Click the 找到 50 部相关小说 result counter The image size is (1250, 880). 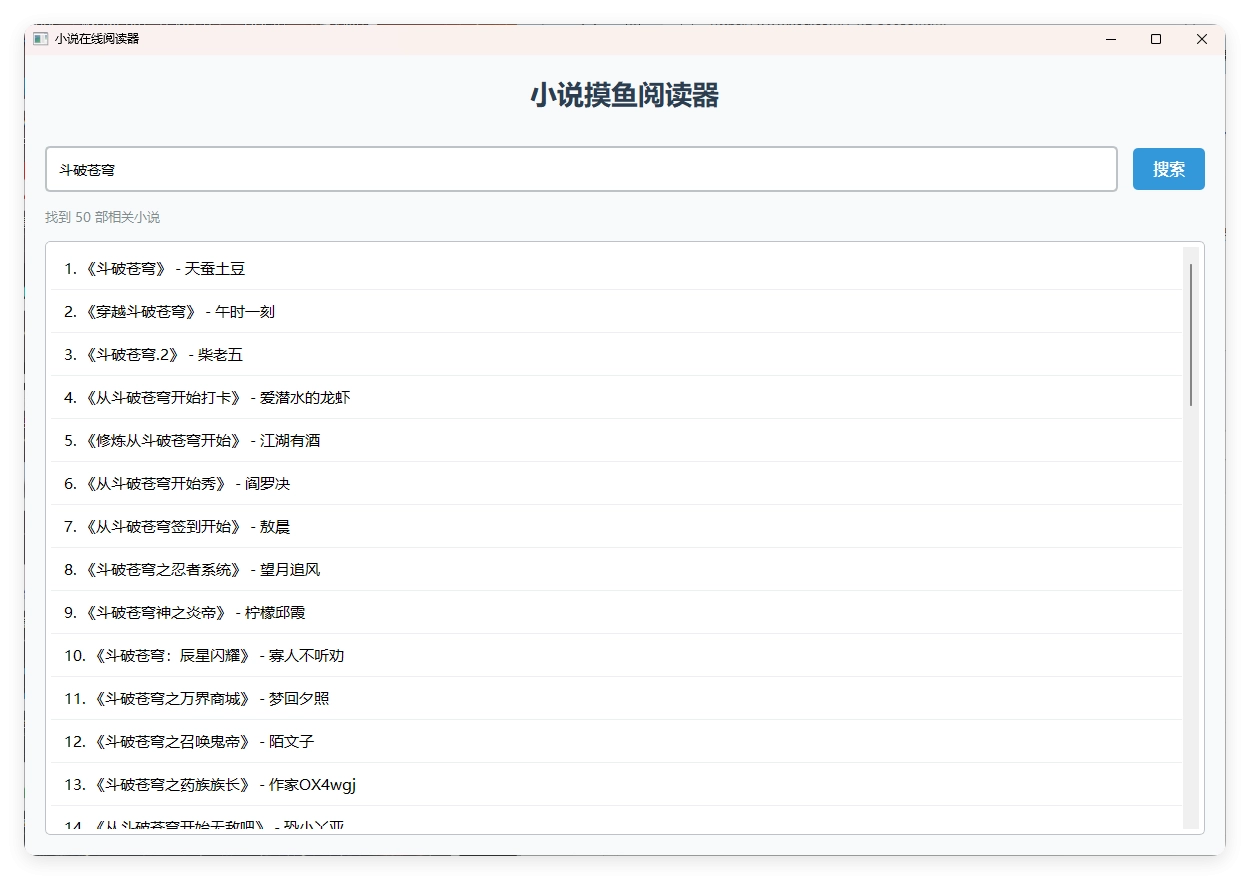tap(103, 216)
